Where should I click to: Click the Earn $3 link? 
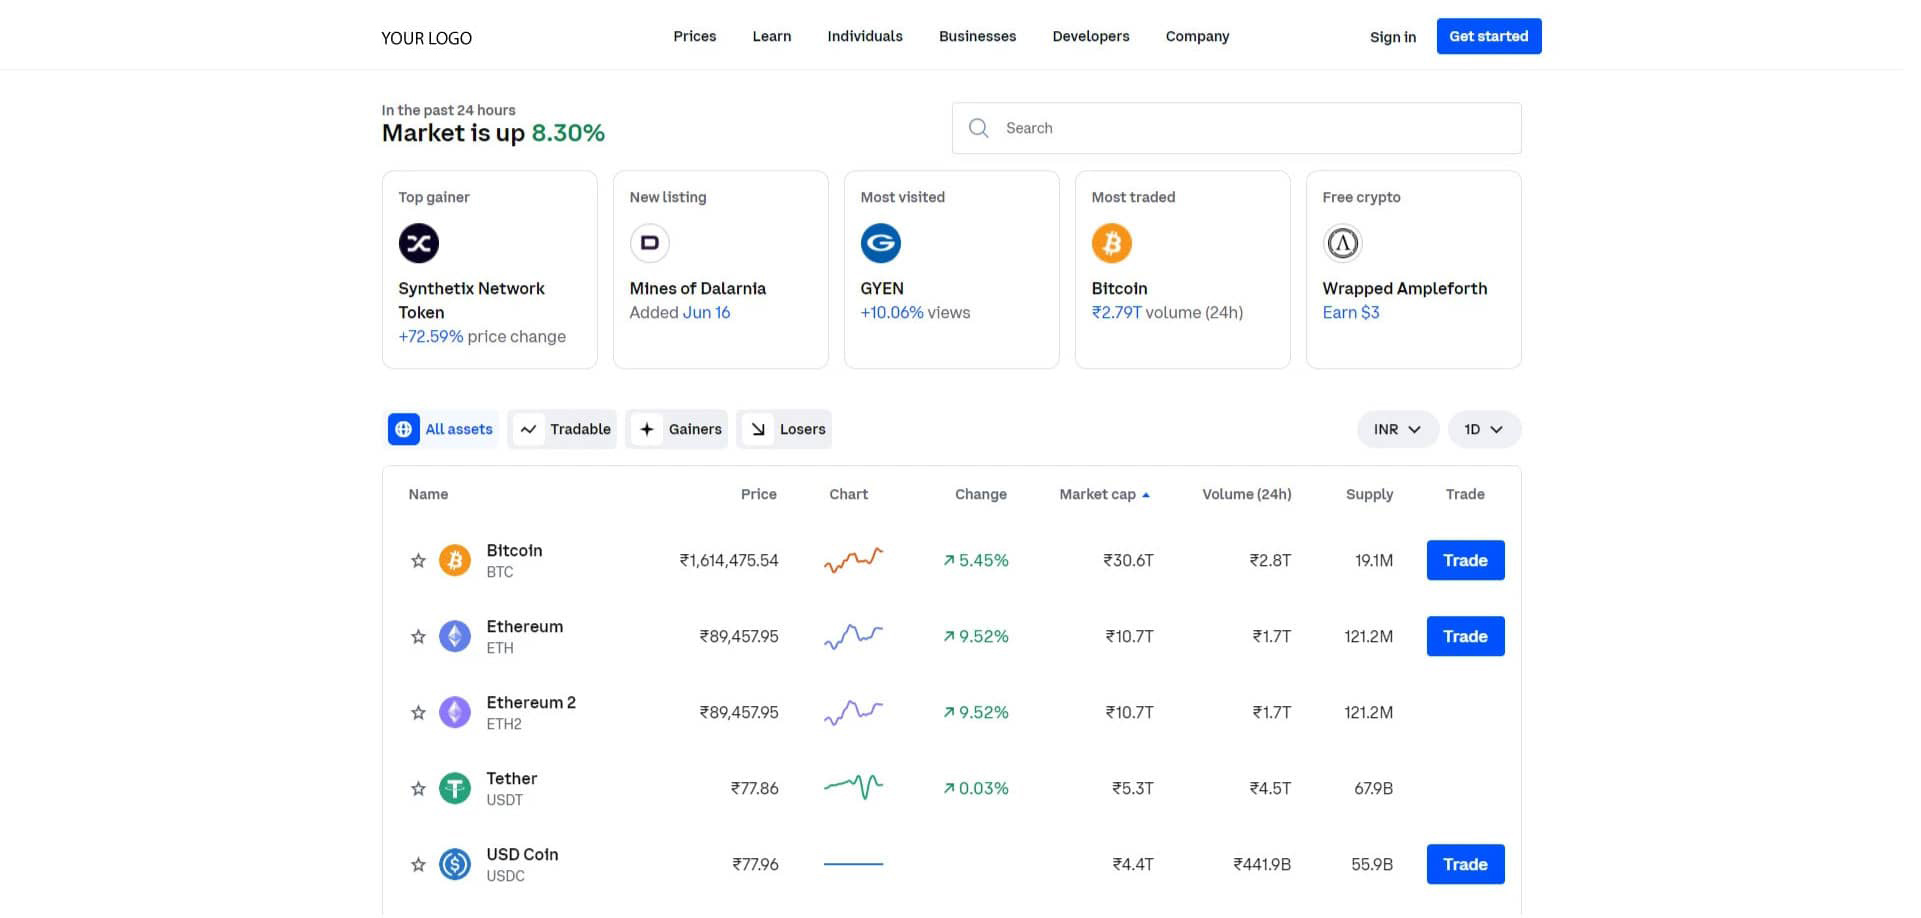coord(1350,312)
